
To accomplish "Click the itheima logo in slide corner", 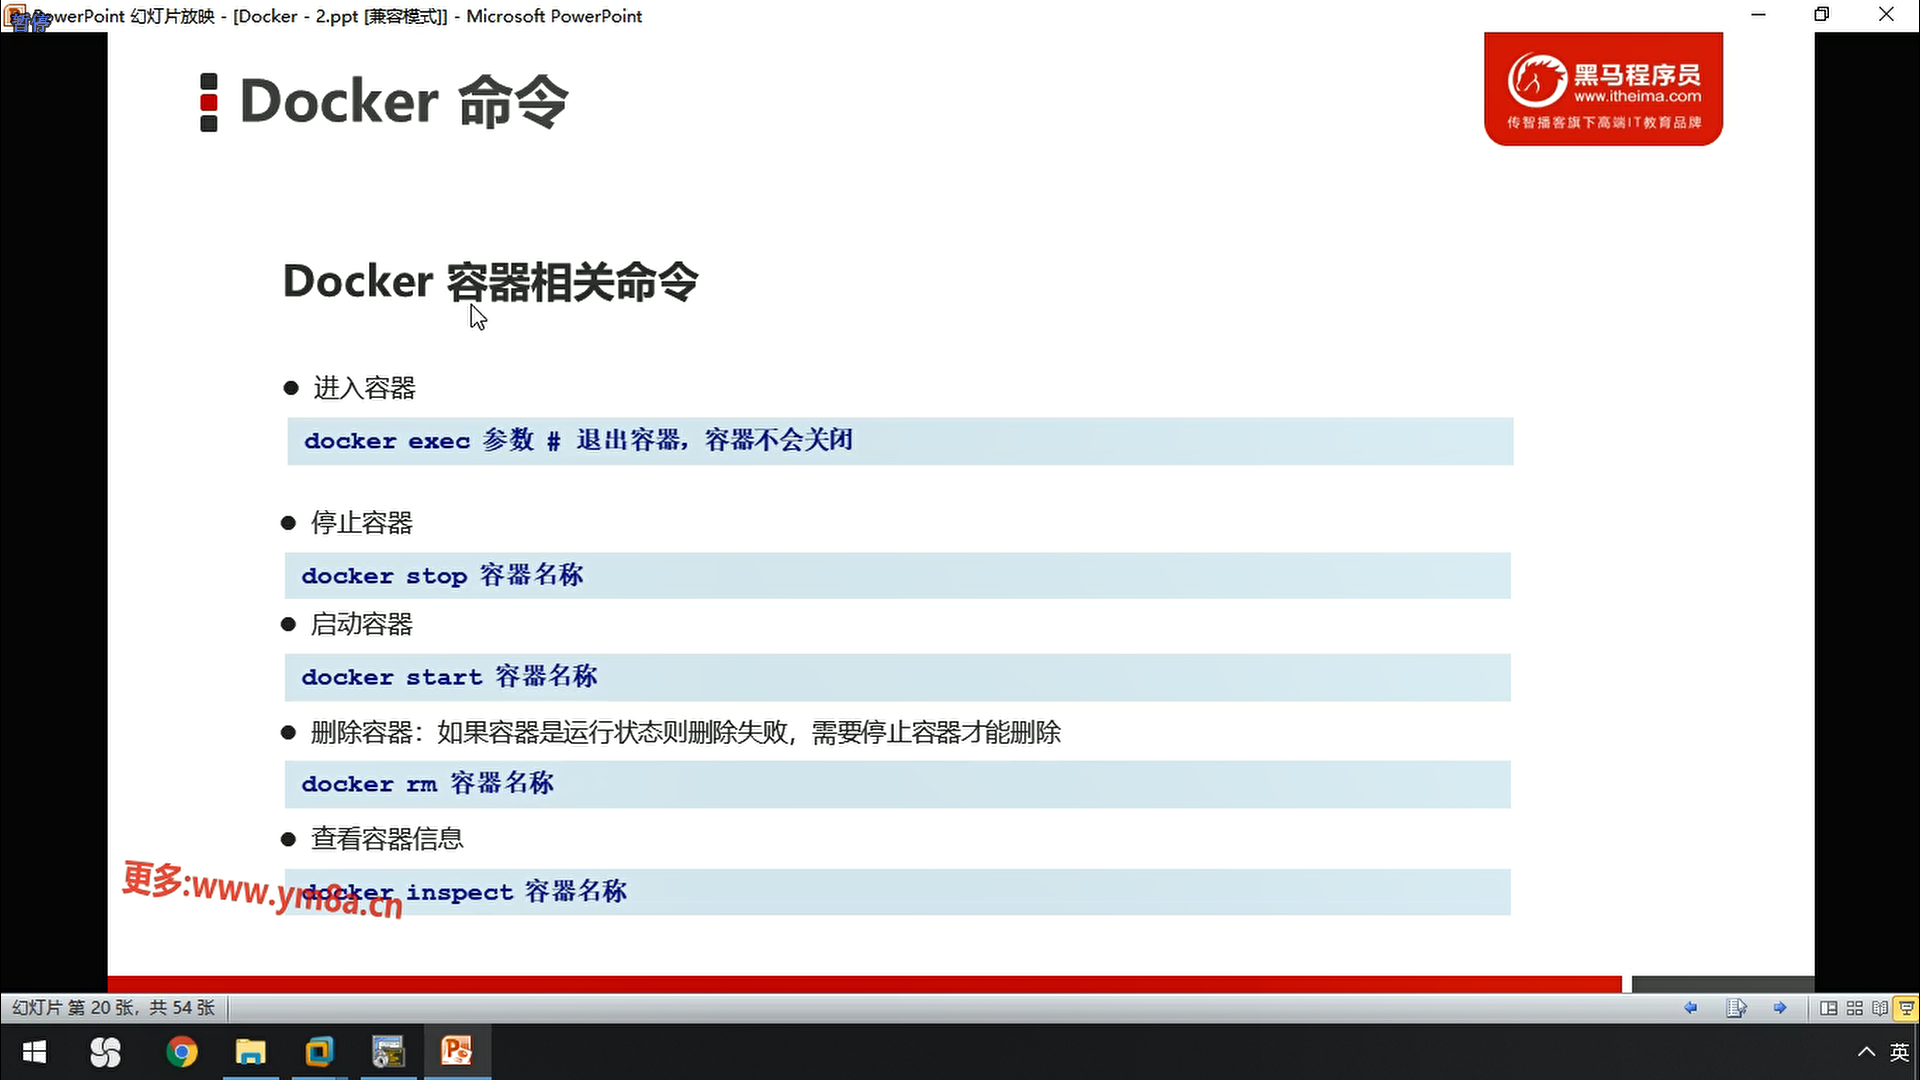I will pyautogui.click(x=1603, y=89).
